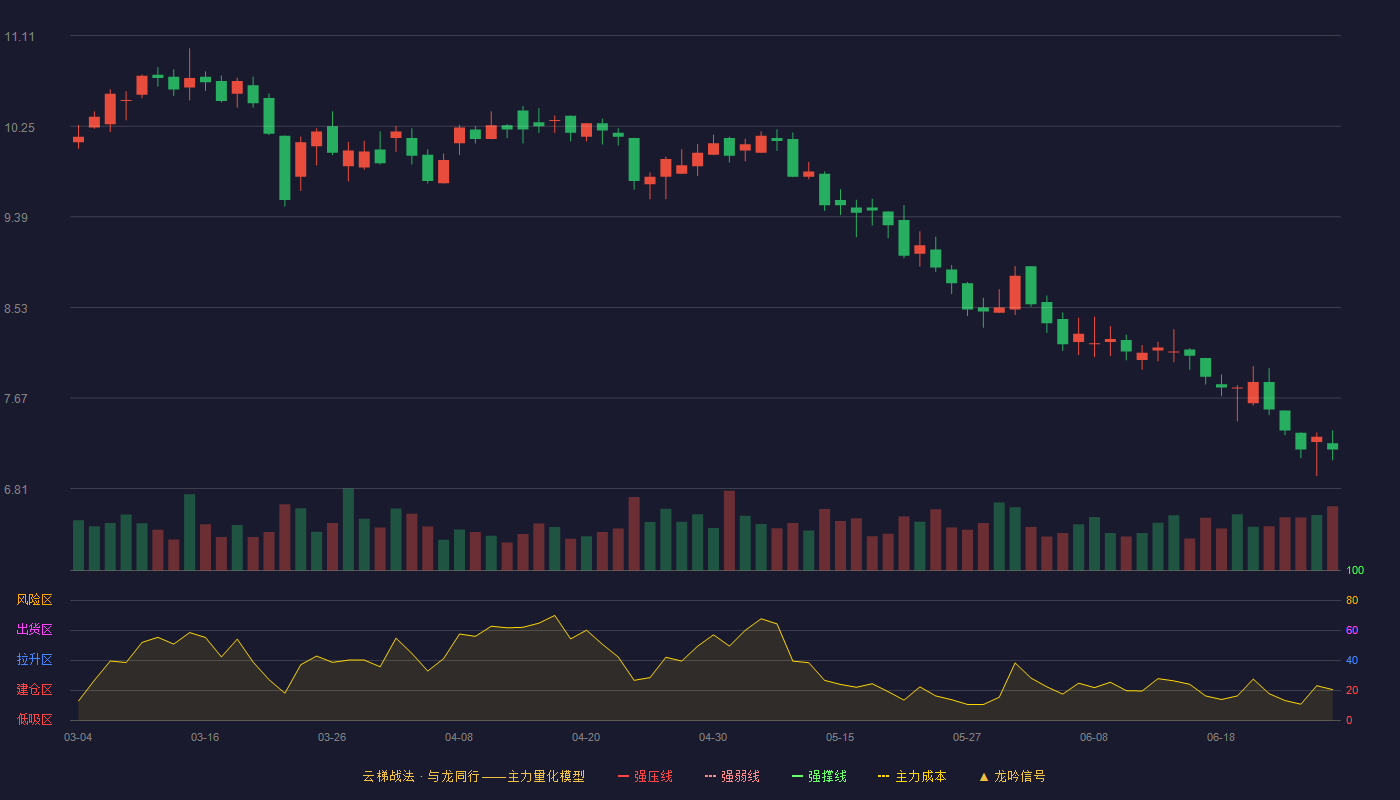This screenshot has height=800, width=1400.
Task: Click the 云梯战法 · 与龙同行 主力量化模型 title
Action: click(x=474, y=776)
